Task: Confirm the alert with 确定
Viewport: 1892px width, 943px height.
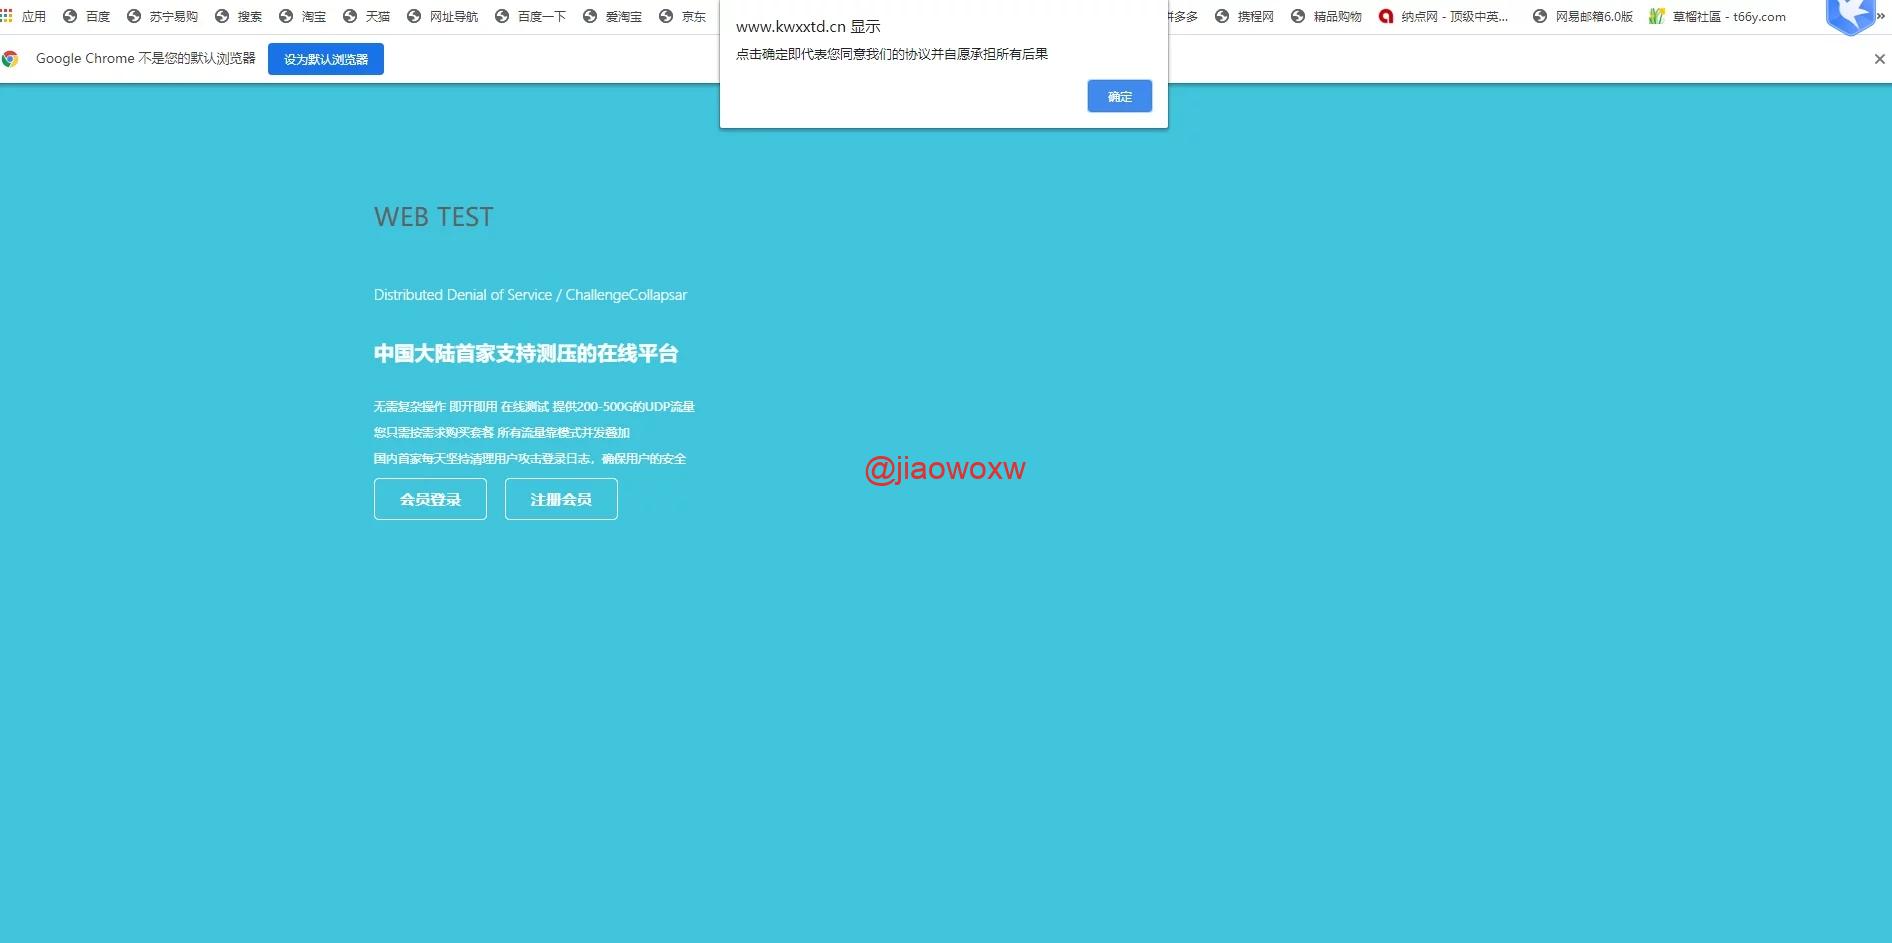Action: point(1120,96)
